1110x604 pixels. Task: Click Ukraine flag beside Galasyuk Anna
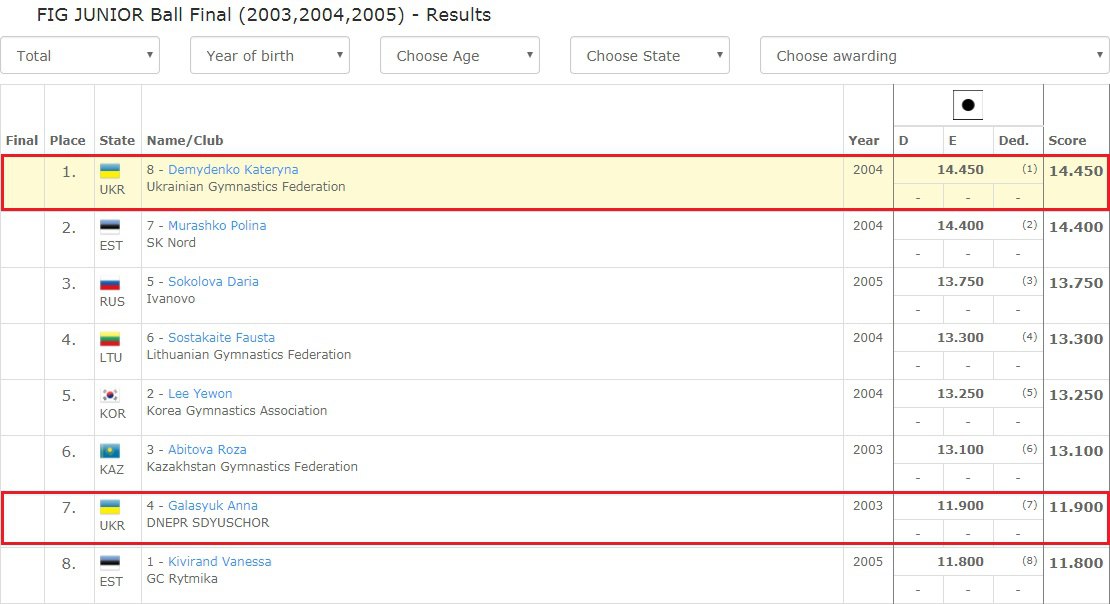(x=110, y=507)
